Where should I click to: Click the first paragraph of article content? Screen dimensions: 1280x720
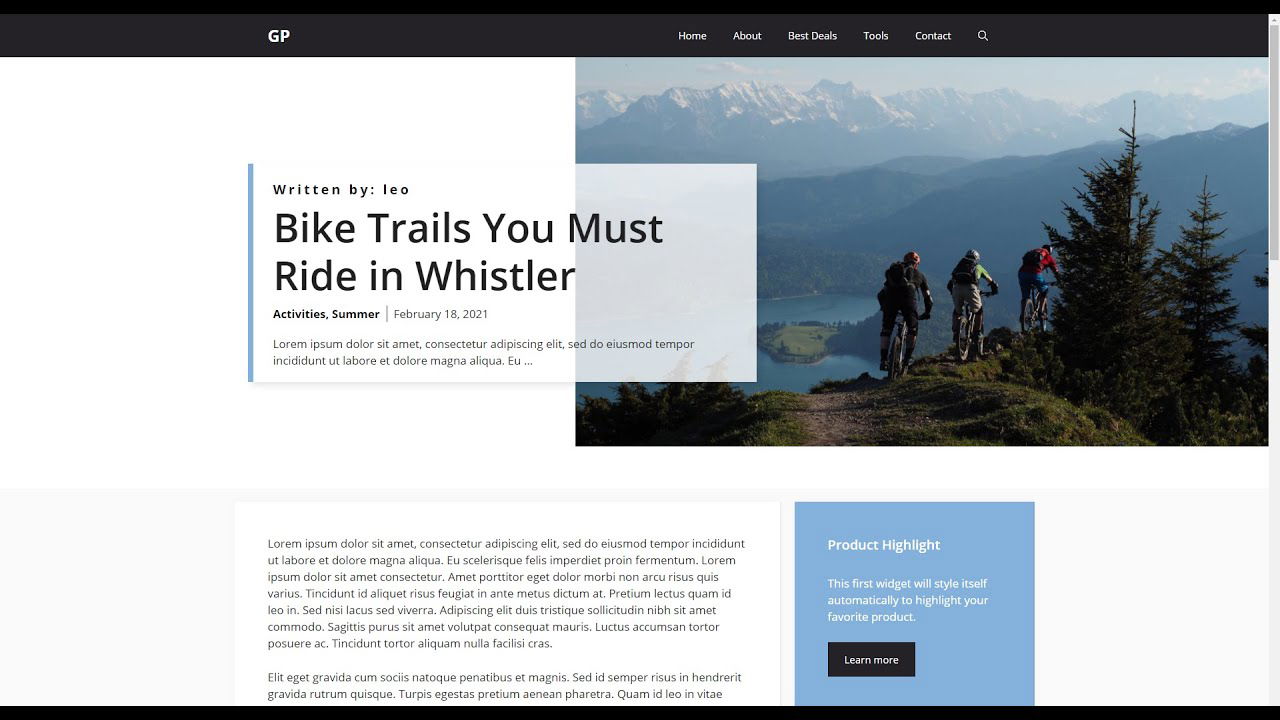click(507, 594)
